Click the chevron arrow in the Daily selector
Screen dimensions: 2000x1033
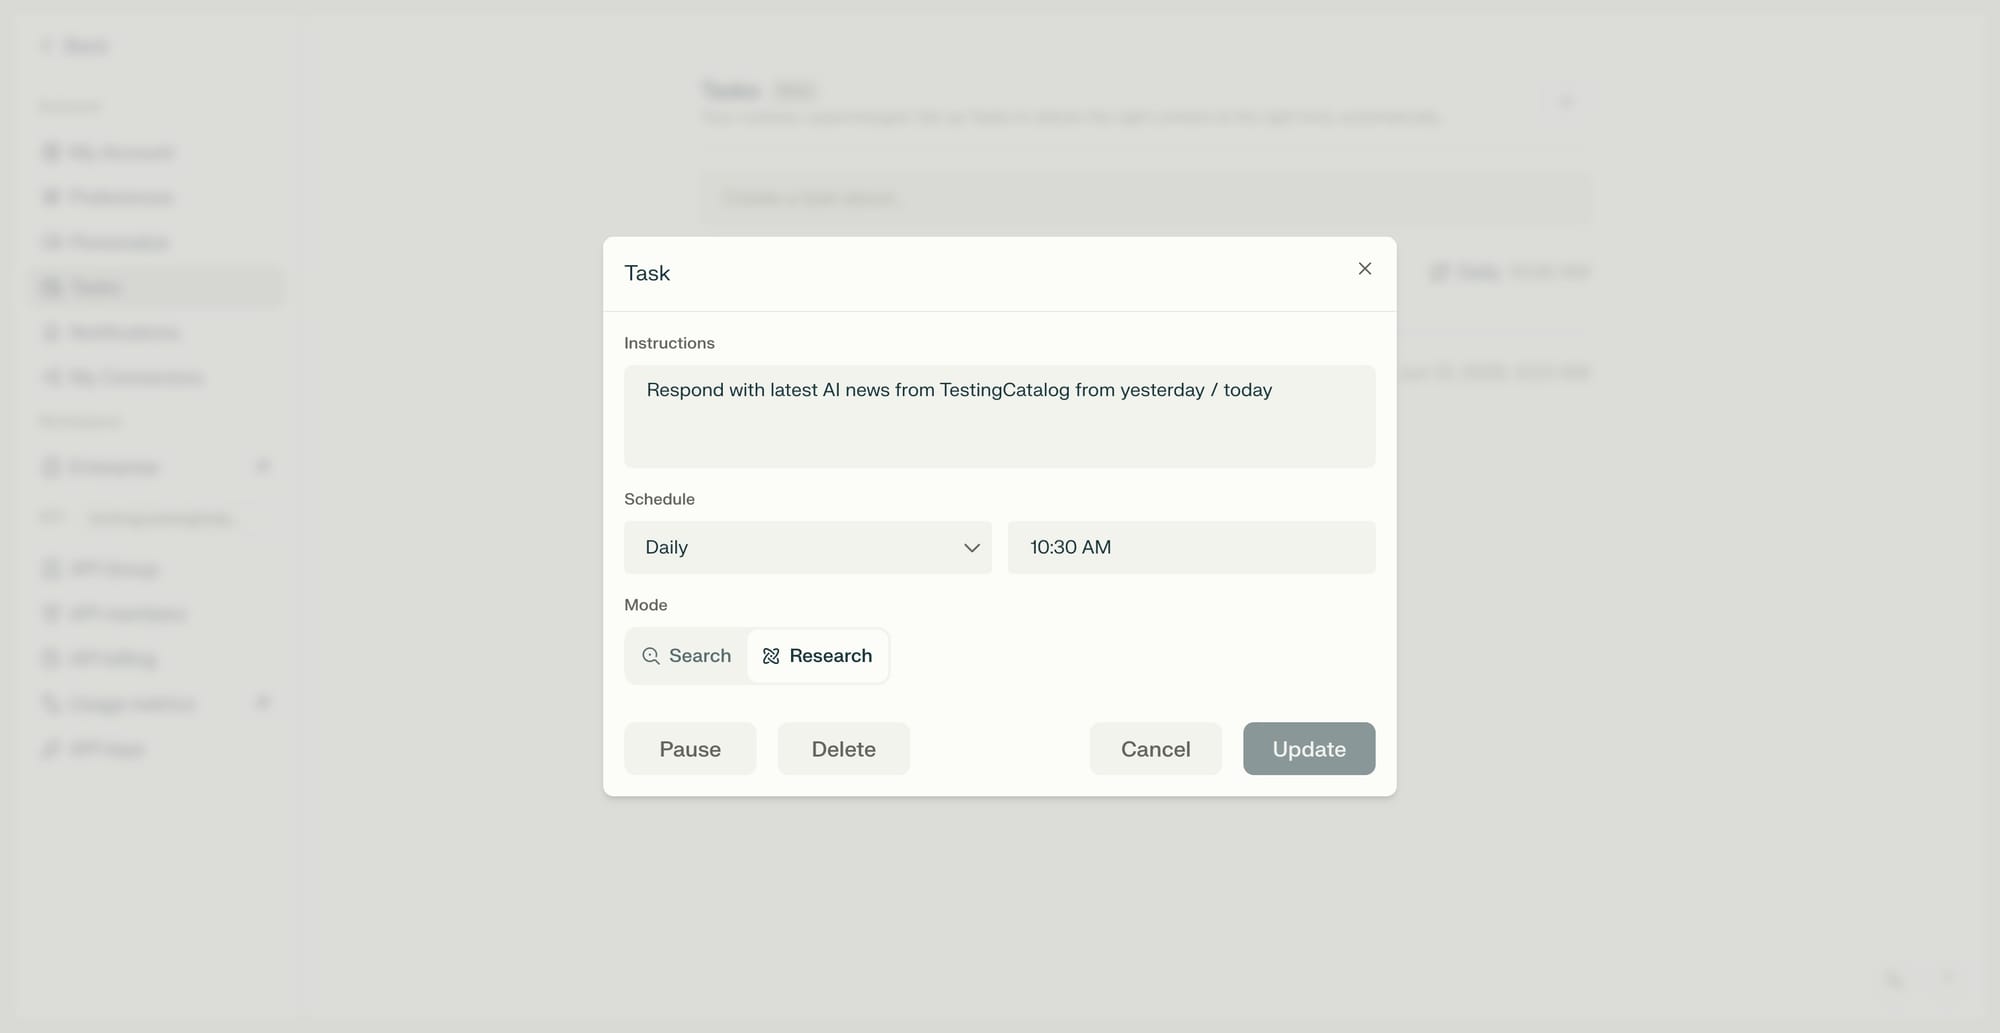pos(971,548)
